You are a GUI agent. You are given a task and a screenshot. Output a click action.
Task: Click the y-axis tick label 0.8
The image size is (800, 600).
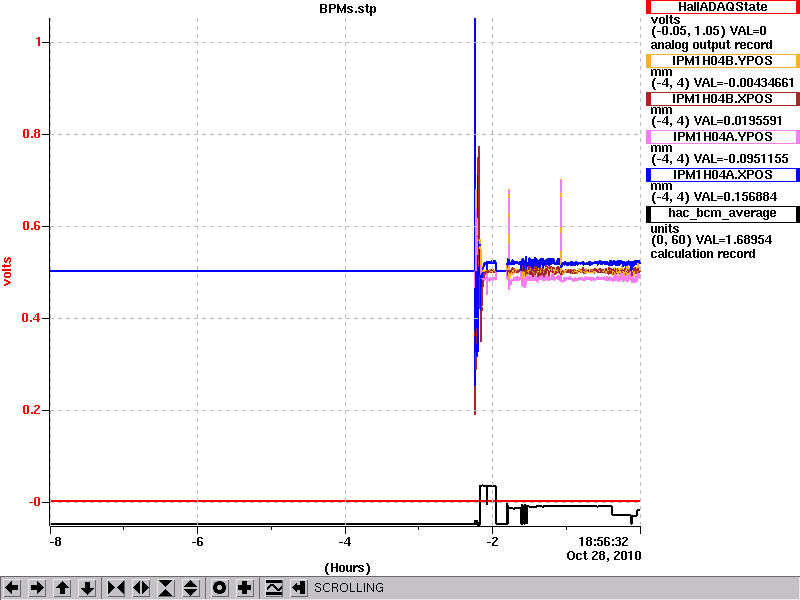32,134
